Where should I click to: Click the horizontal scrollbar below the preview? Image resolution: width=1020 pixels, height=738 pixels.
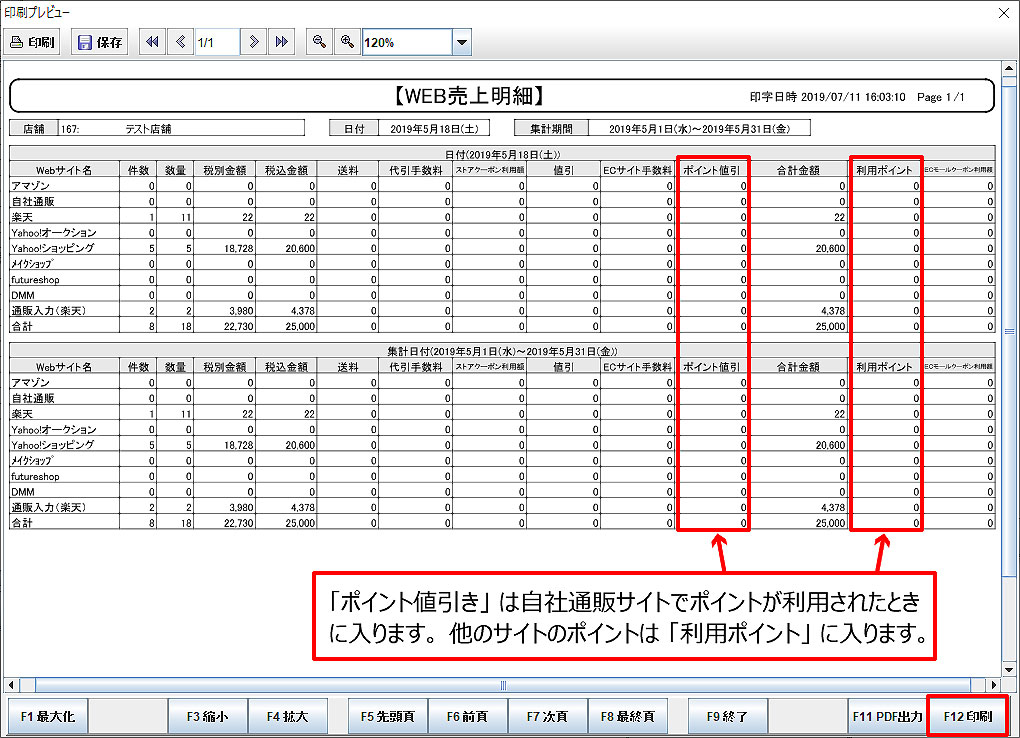(500, 685)
